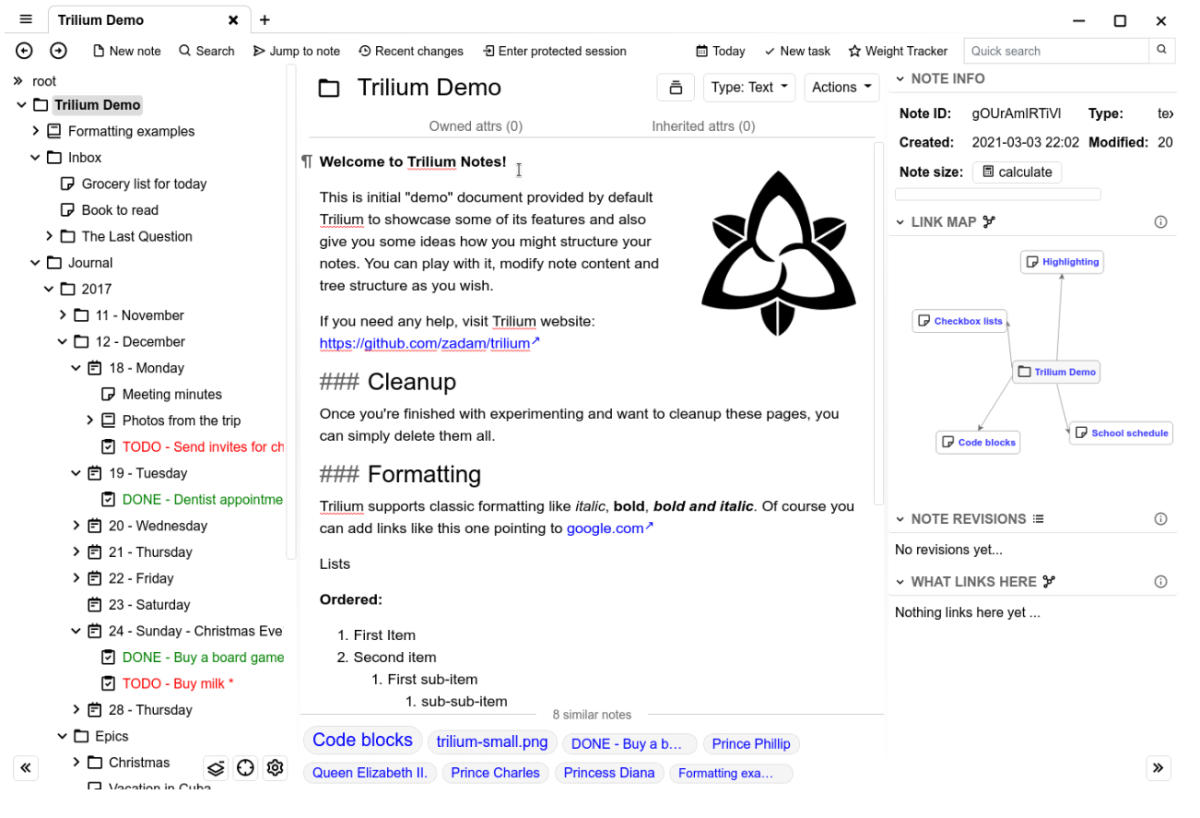Select Code blocks node in link map
1200x818 pixels.
(x=978, y=442)
